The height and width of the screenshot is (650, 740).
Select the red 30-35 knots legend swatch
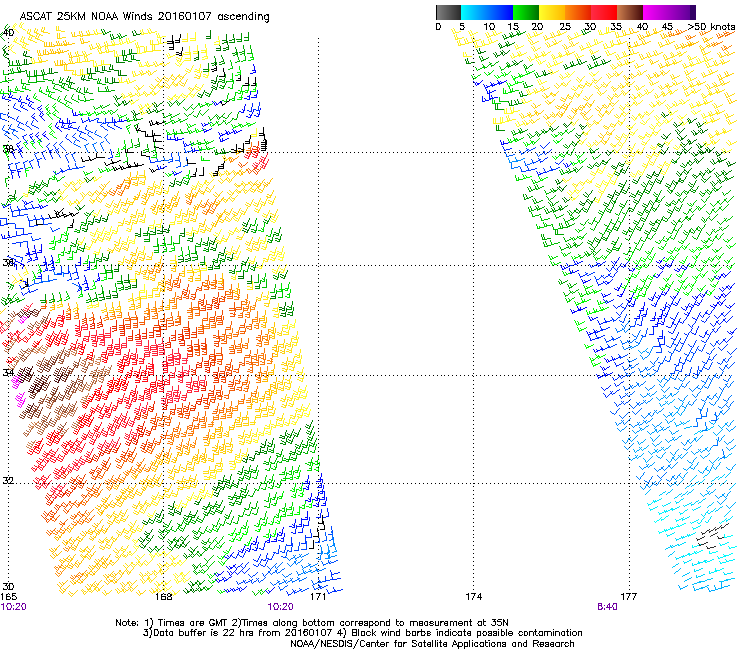coord(604,12)
